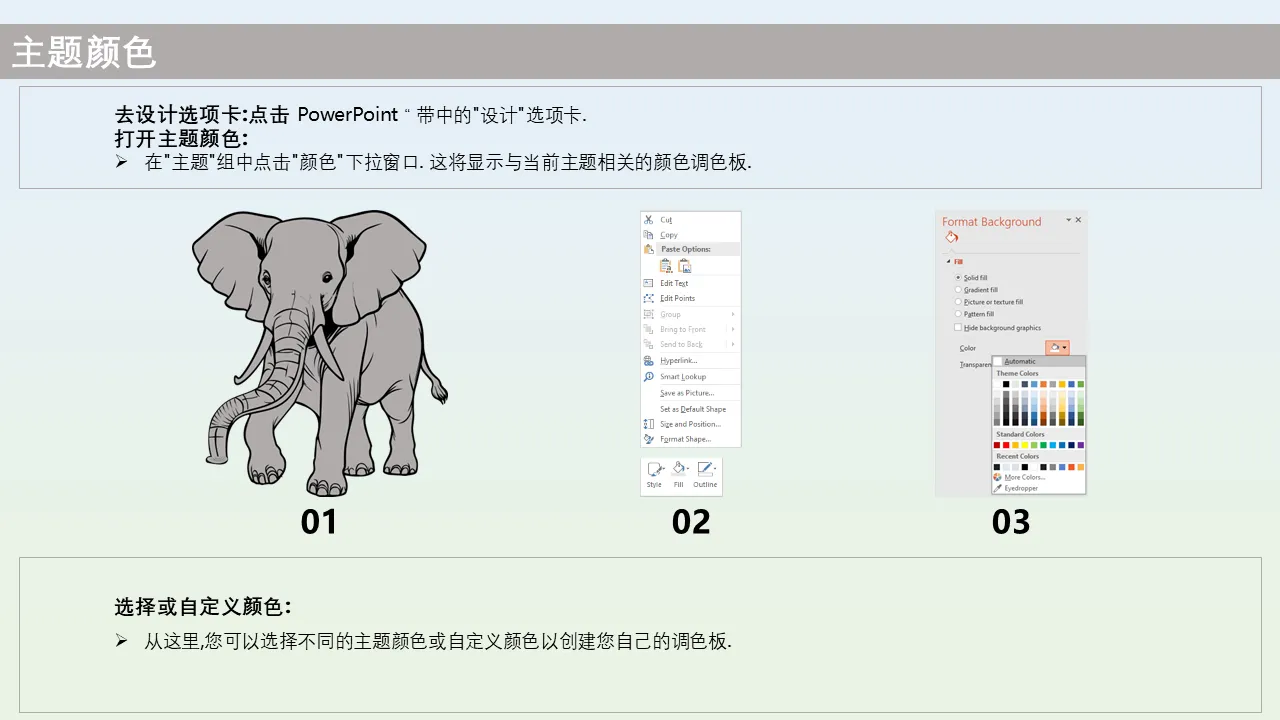Click Save as Picture... entry
Image resolution: width=1280 pixels, height=720 pixels.
(x=686, y=393)
